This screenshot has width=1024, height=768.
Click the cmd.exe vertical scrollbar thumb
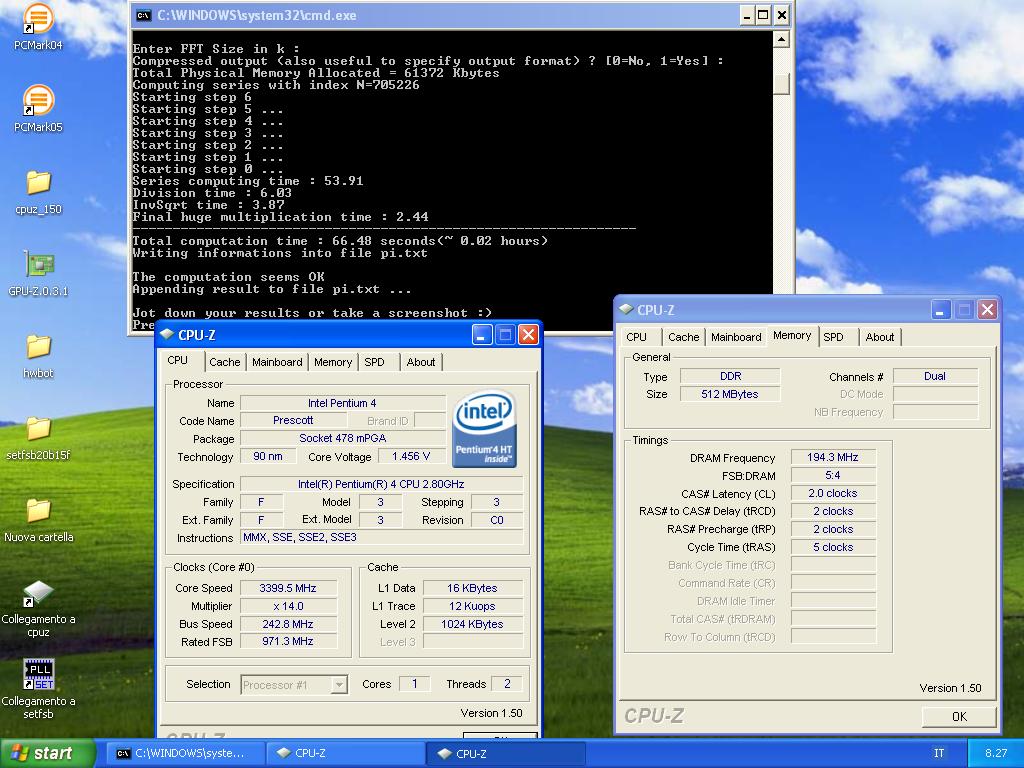tap(780, 84)
